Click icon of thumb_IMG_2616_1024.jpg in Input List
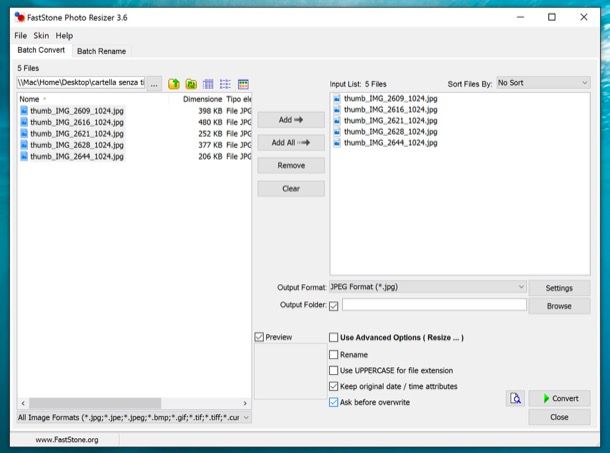 pos(337,109)
